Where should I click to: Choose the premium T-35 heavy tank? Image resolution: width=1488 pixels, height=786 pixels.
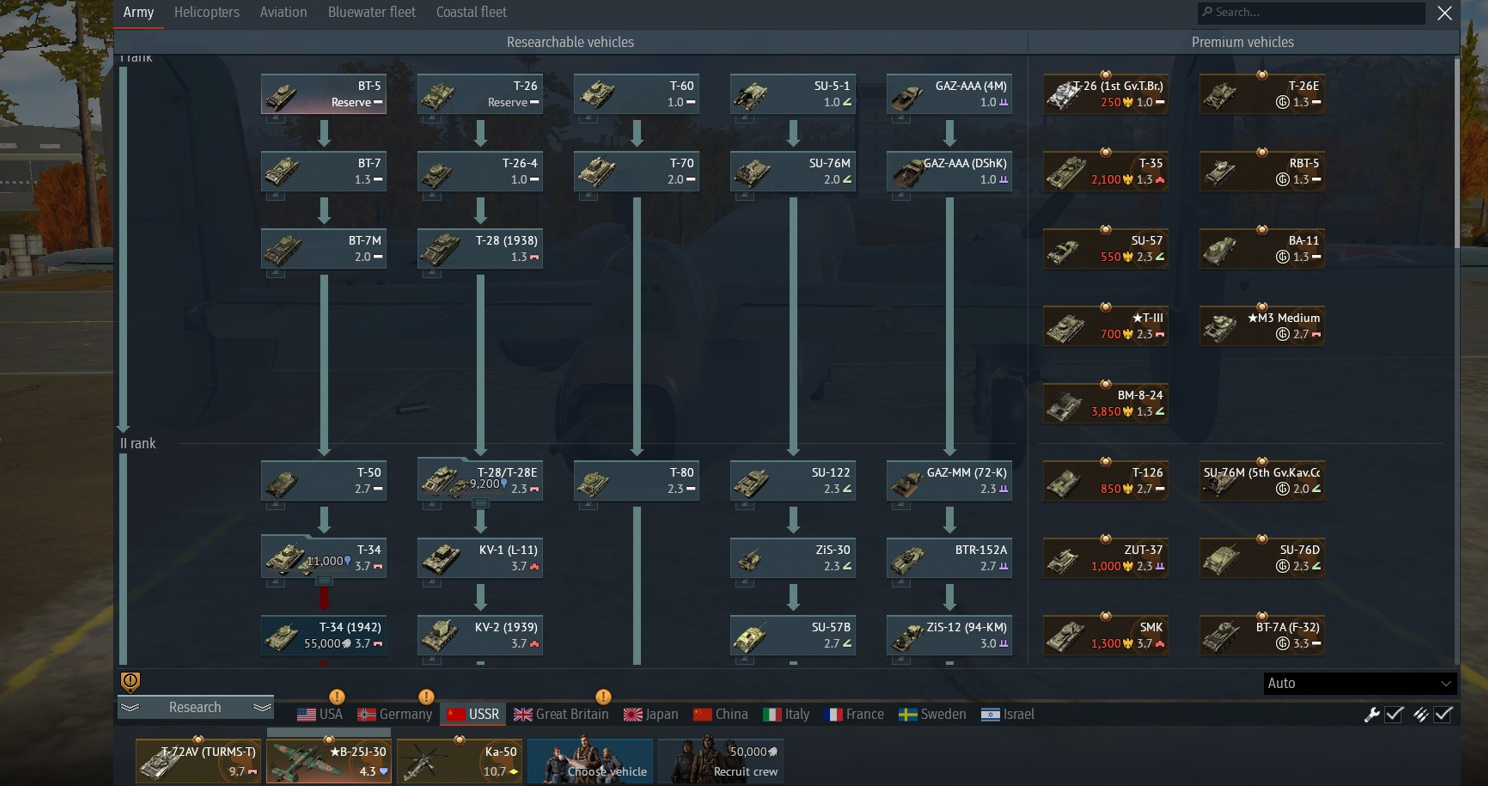[1106, 171]
